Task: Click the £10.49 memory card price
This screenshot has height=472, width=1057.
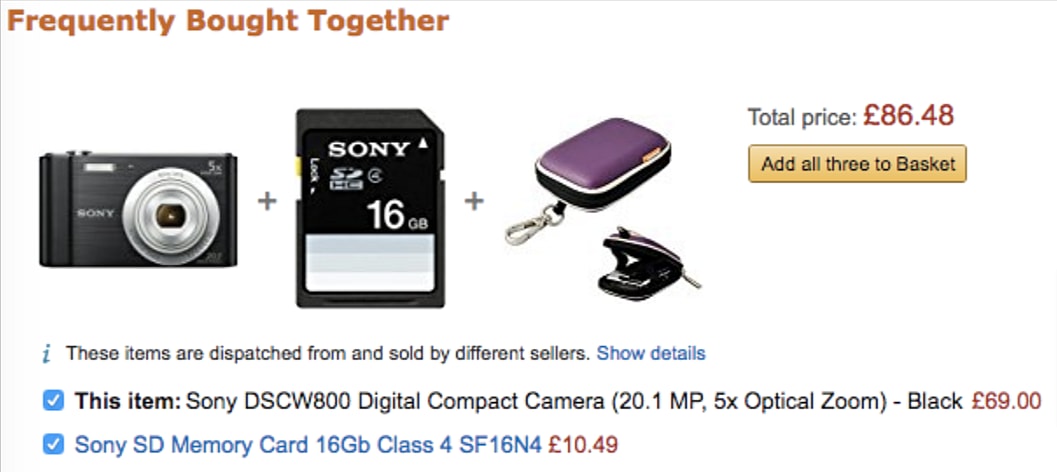Action: coord(585,443)
